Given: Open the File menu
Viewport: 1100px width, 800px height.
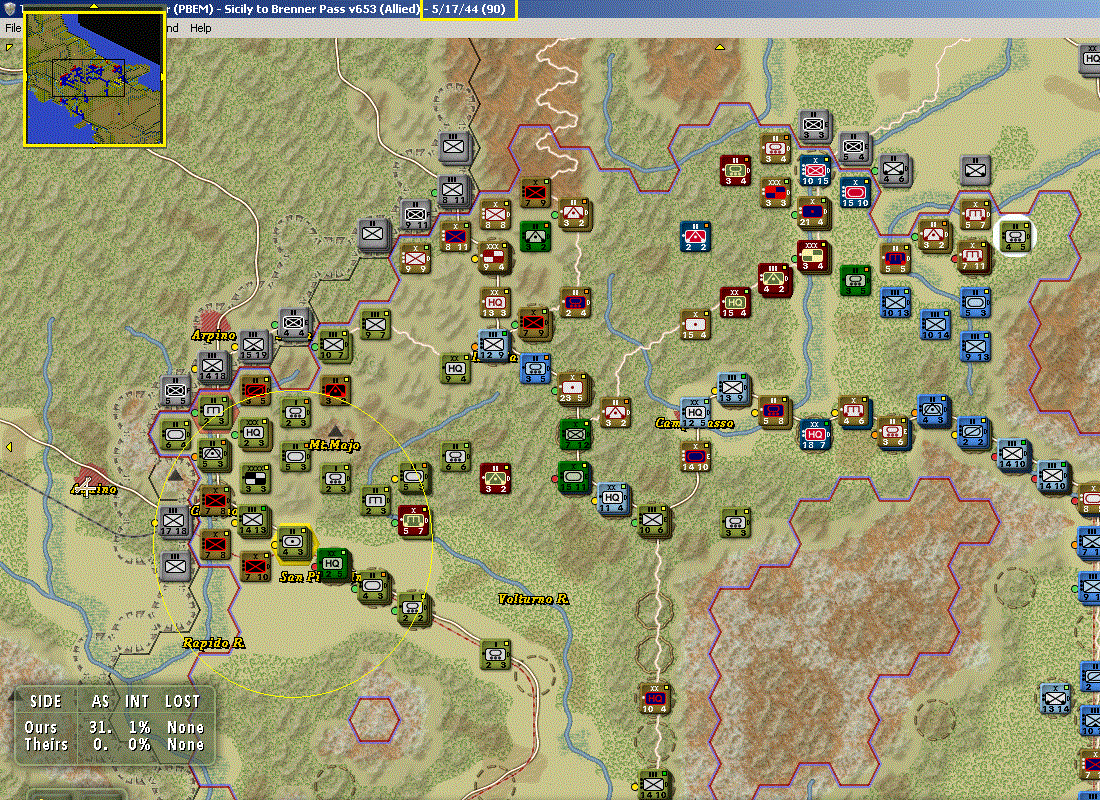Looking at the screenshot, I should (x=13, y=28).
